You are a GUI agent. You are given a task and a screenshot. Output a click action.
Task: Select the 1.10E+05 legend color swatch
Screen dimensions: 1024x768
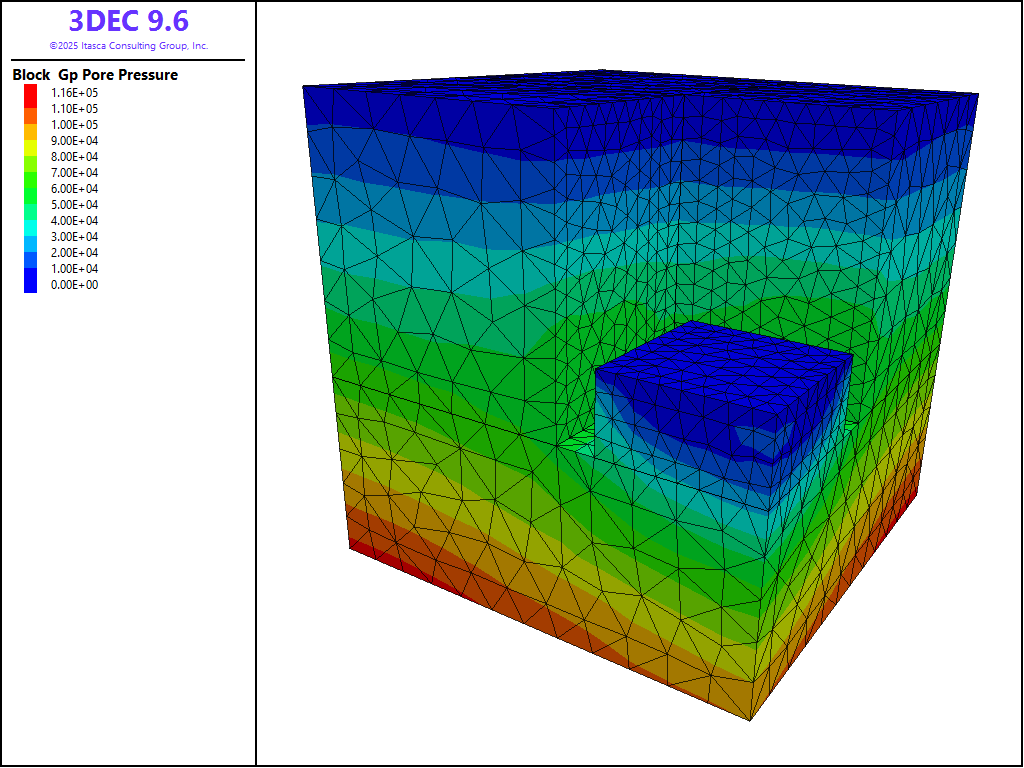30,108
